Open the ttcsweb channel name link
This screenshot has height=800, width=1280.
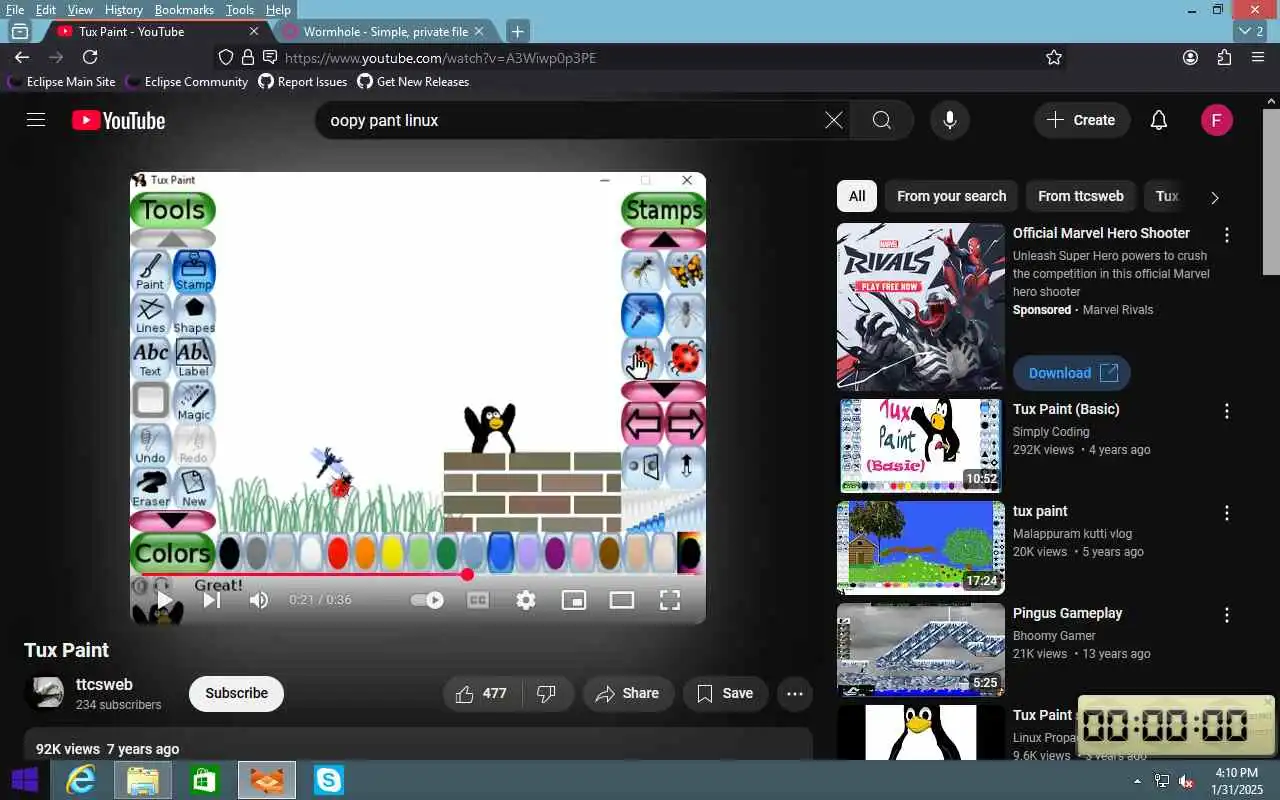click(x=104, y=685)
